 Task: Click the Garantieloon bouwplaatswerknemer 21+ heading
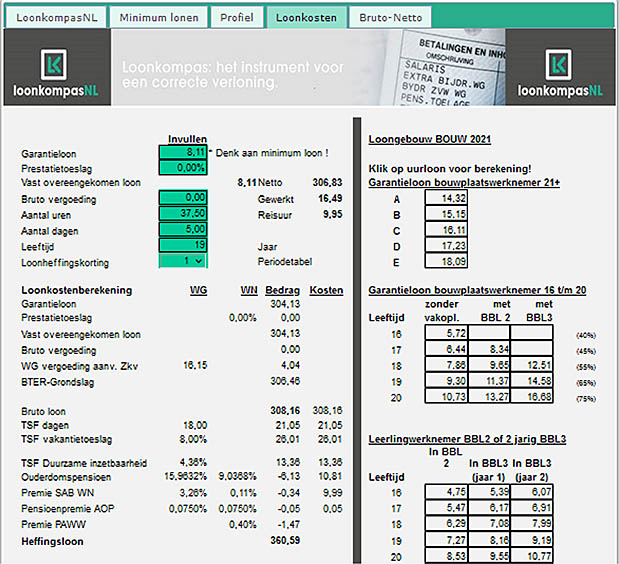pyautogui.click(x=464, y=182)
